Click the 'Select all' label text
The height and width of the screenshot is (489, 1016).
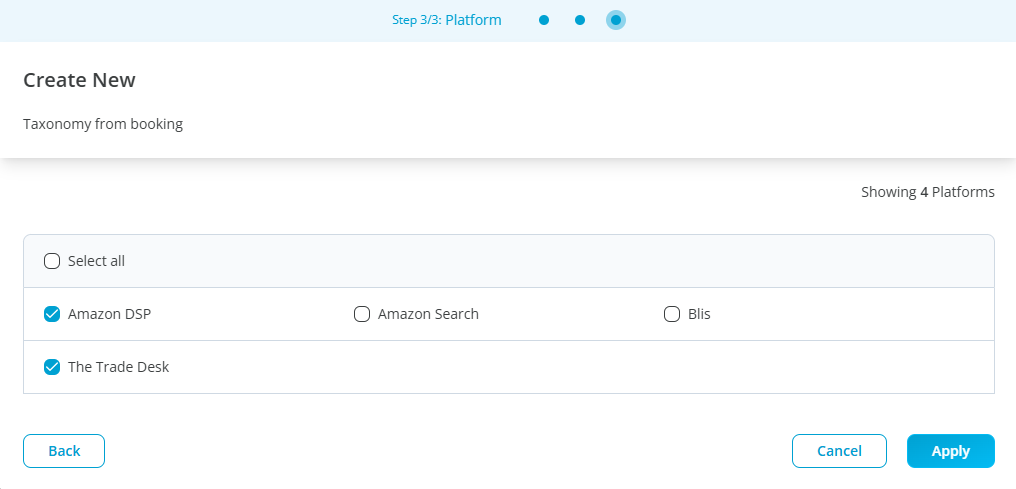click(x=96, y=261)
